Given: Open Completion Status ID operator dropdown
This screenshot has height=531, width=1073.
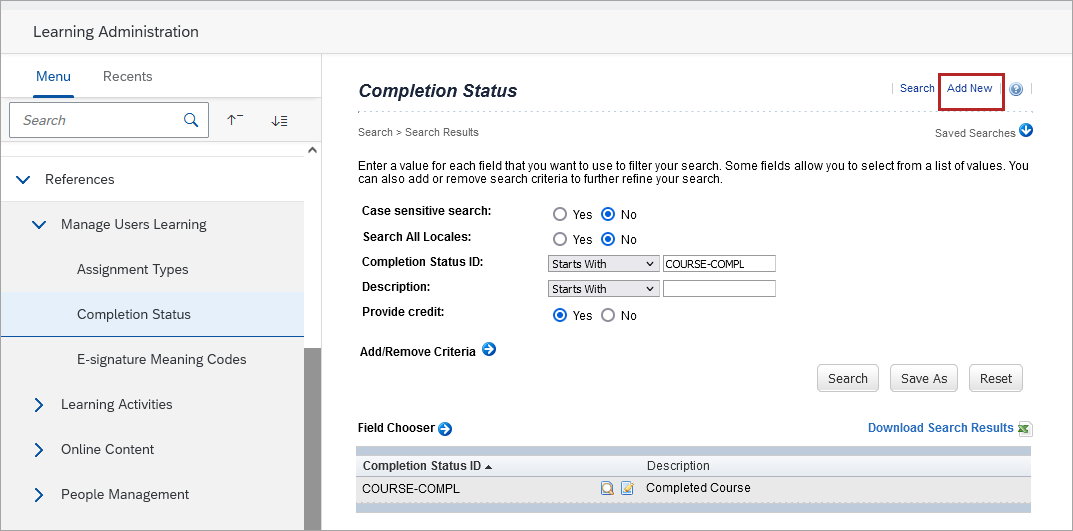Looking at the screenshot, I should point(603,264).
